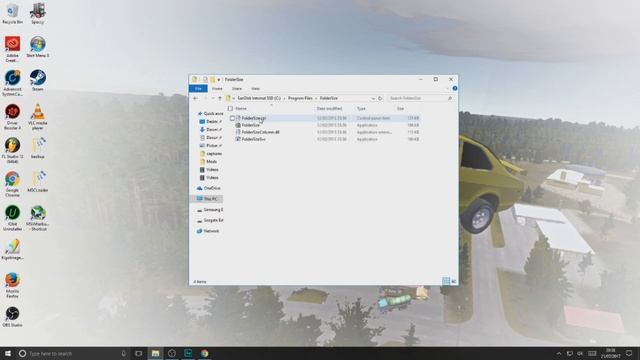Open the IObit Uninstaller desktop icon

[12, 218]
